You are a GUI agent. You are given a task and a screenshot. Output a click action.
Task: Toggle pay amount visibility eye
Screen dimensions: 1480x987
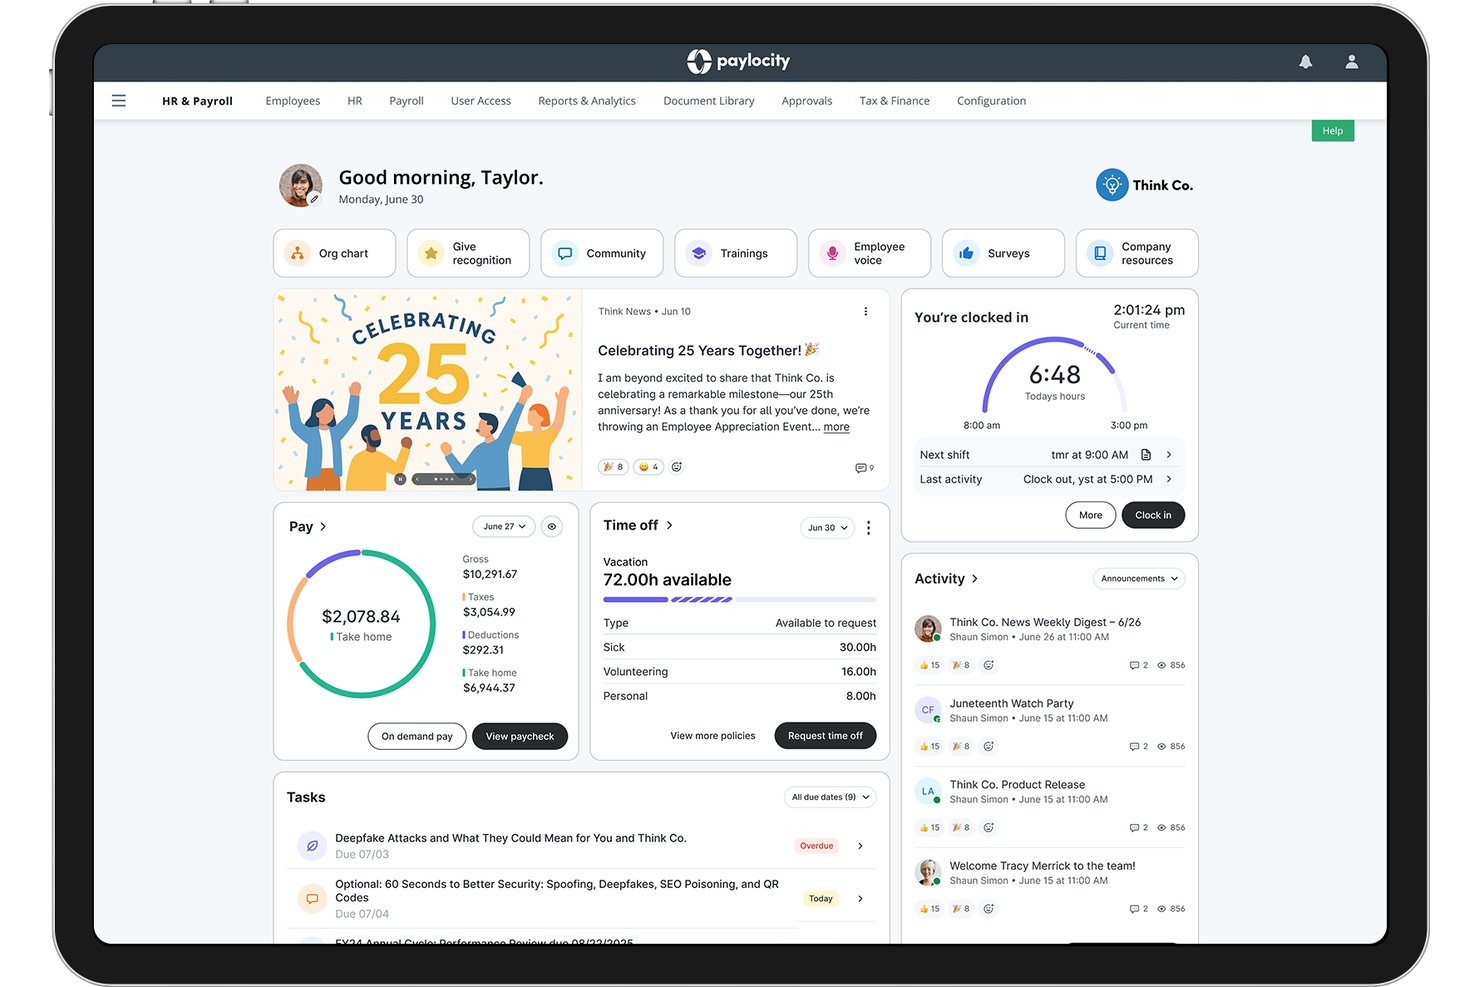point(552,527)
